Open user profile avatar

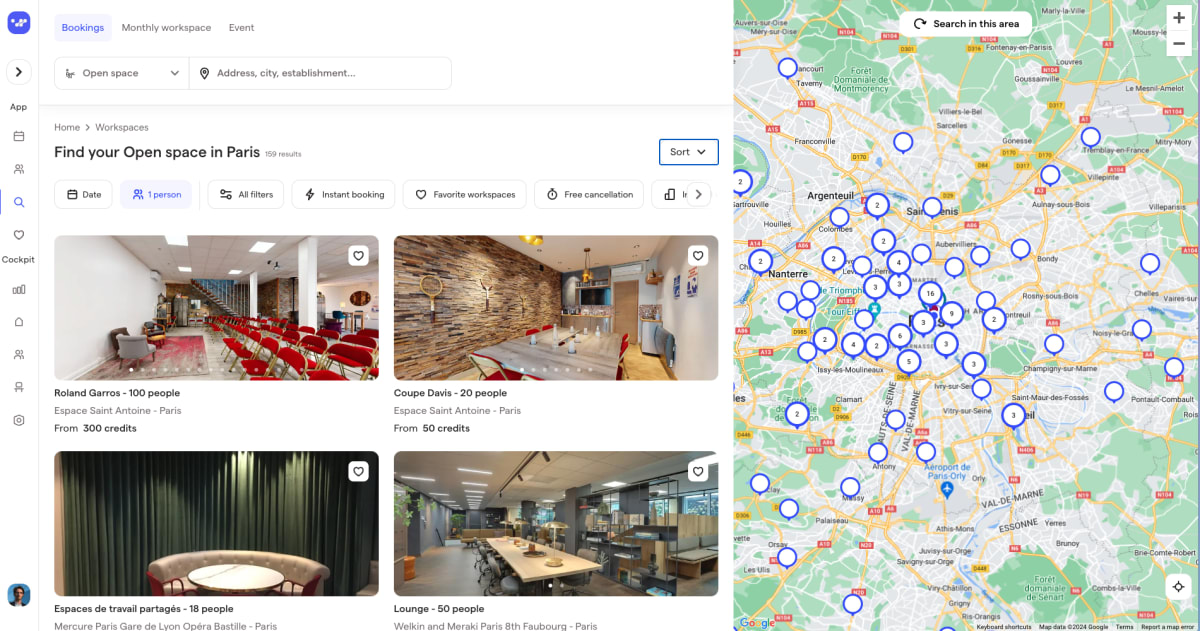coord(19,595)
